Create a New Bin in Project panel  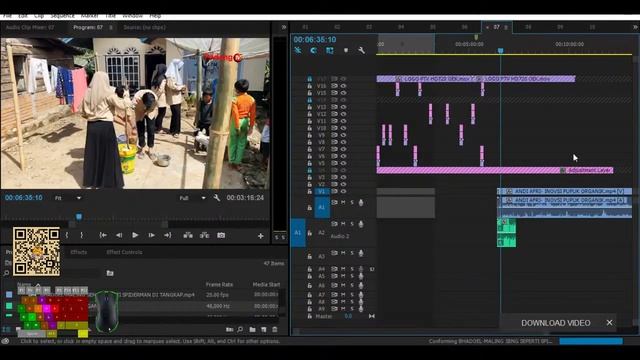click(x=252, y=329)
